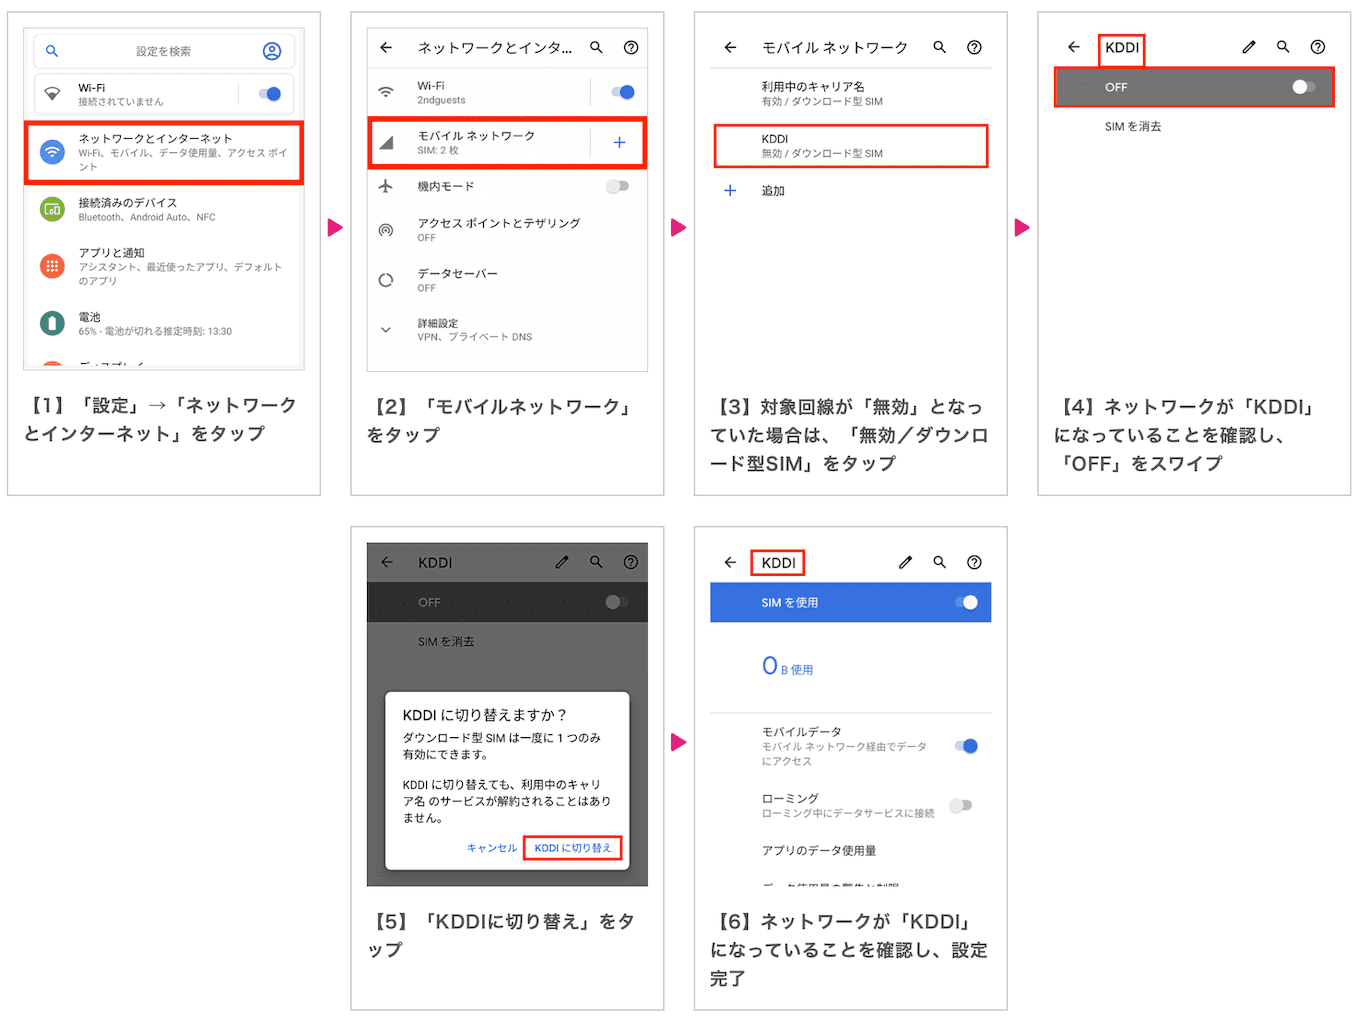Open アプリのデータ使用量
This screenshot has height=1022, width=1356.
click(x=819, y=851)
